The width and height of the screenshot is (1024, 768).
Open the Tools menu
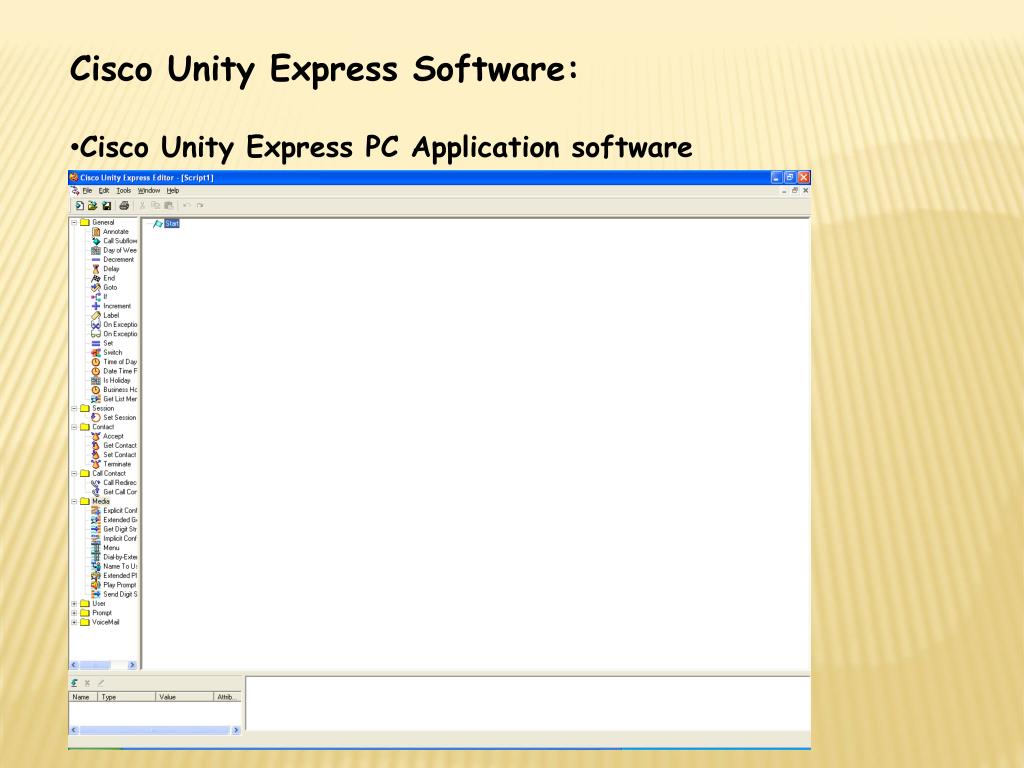123,191
